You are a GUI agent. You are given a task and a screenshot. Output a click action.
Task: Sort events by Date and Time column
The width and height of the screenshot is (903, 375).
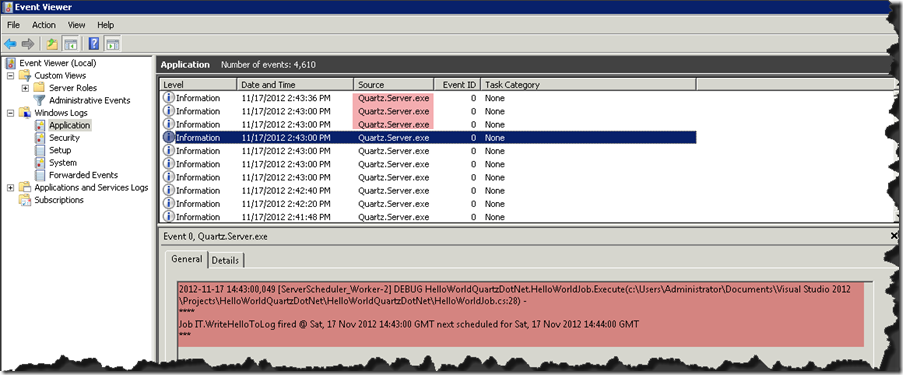pos(295,85)
